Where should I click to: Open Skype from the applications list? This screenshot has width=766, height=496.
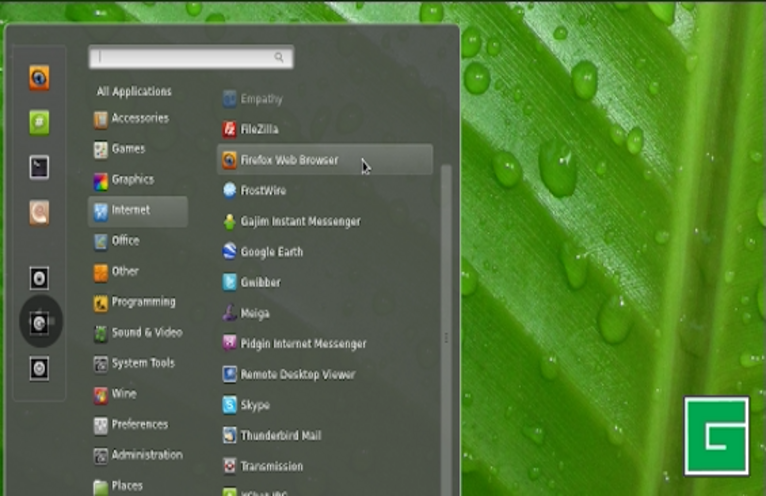coord(254,405)
